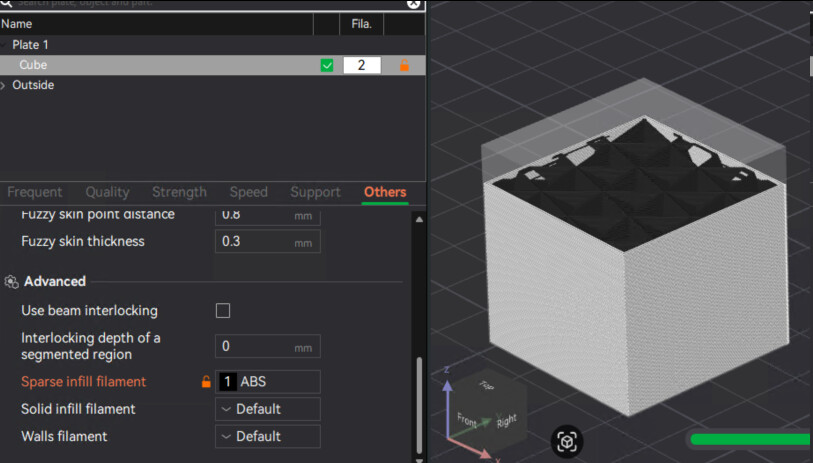Image resolution: width=813 pixels, height=463 pixels.
Task: Switch to the Strength tab
Action: [179, 192]
